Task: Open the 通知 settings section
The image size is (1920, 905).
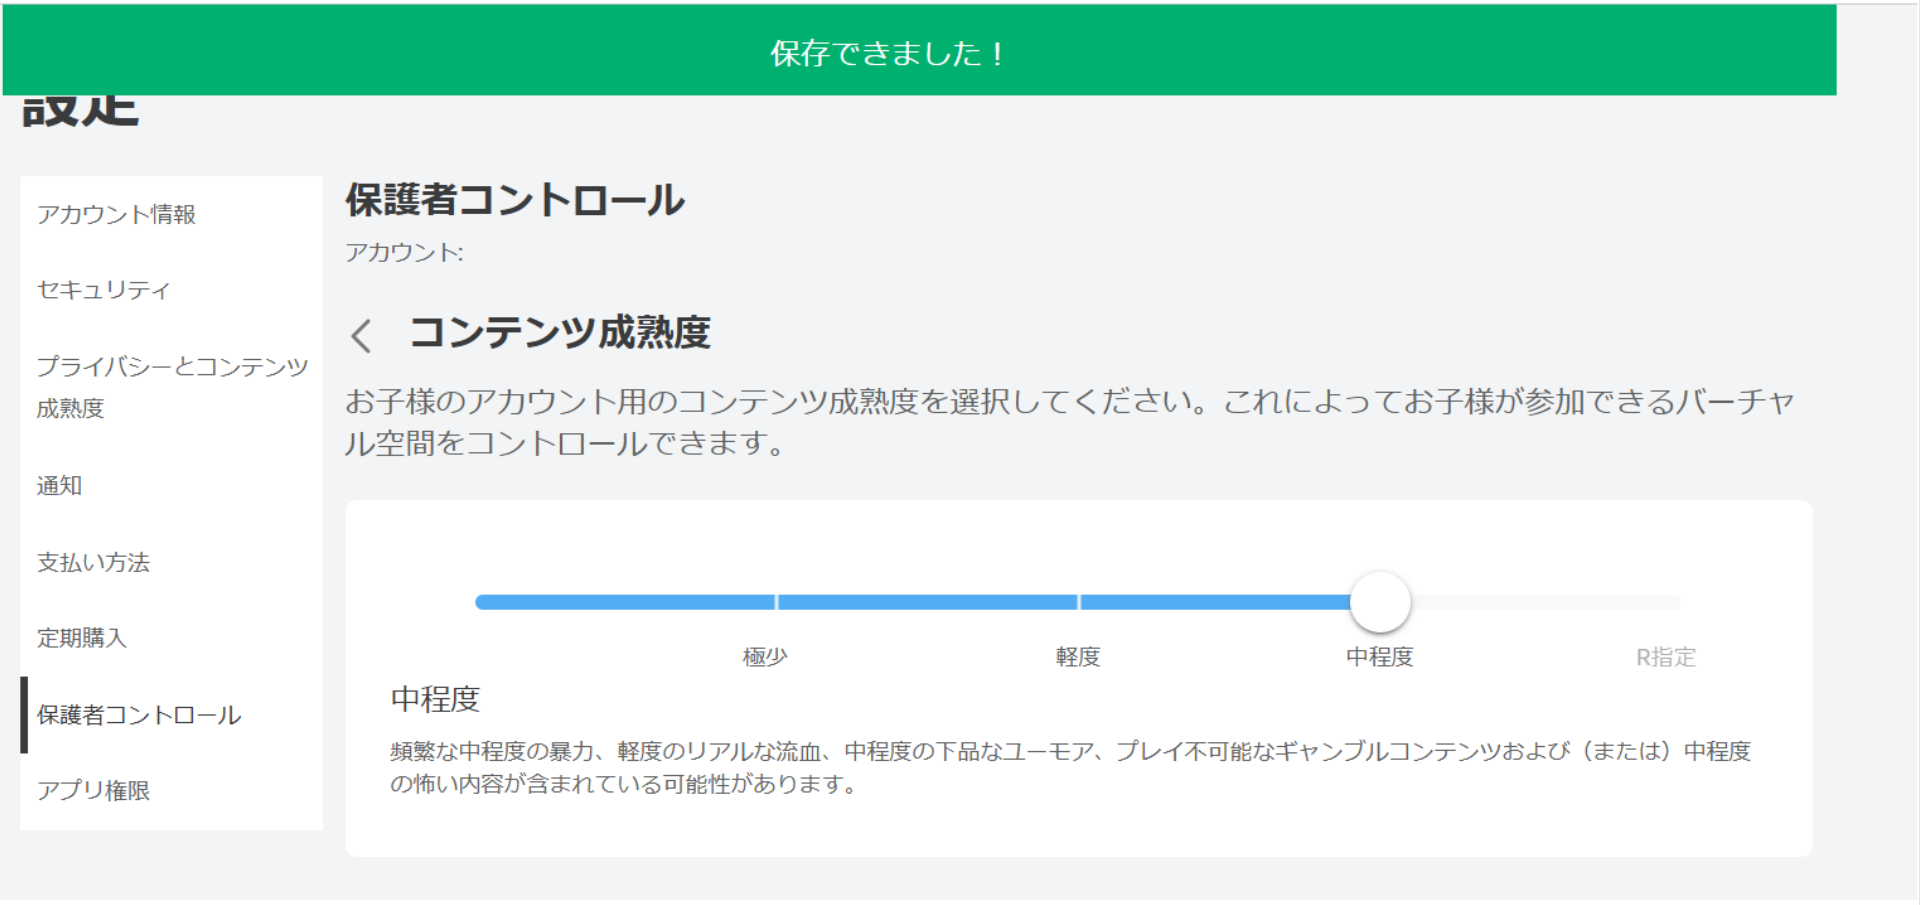Action: [60, 486]
